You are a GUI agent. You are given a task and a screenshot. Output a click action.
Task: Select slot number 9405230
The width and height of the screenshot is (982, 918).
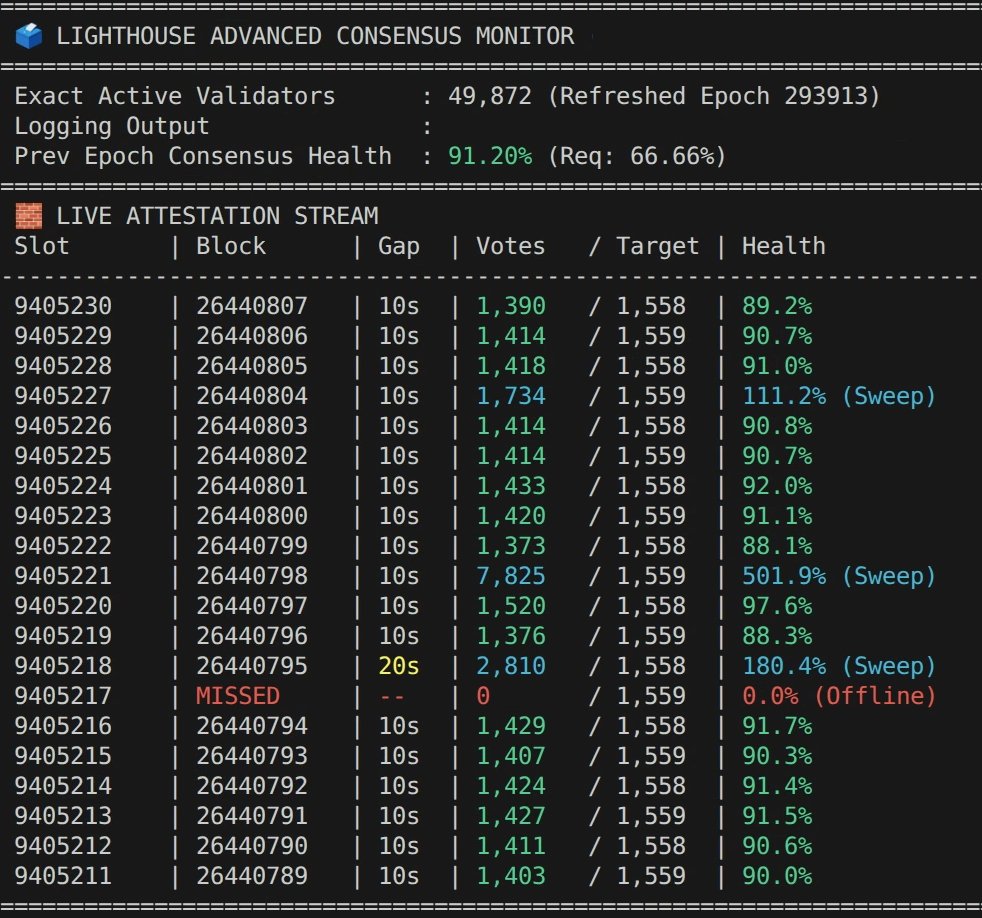63,306
